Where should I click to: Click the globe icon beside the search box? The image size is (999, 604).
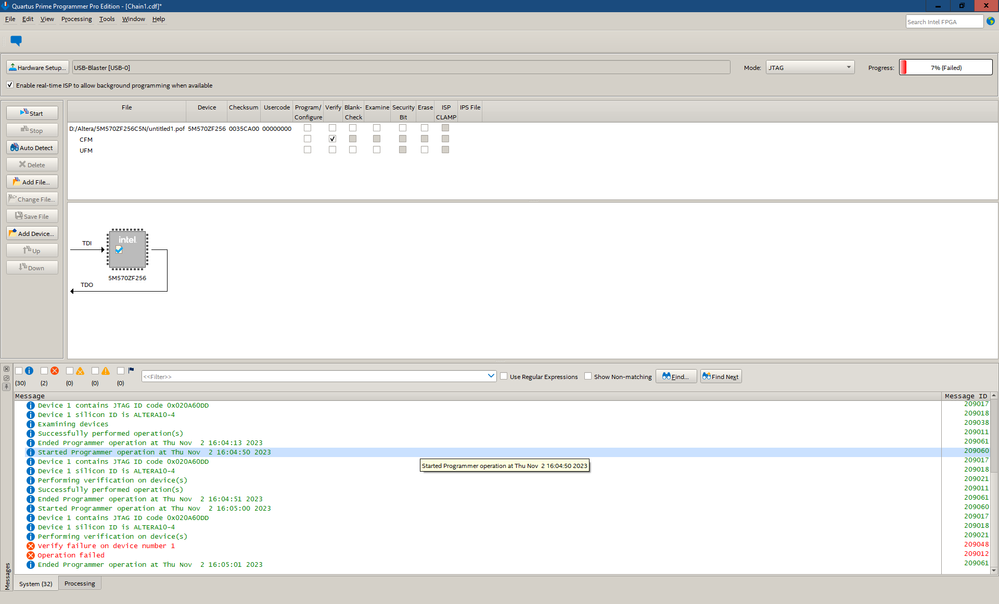[989, 21]
